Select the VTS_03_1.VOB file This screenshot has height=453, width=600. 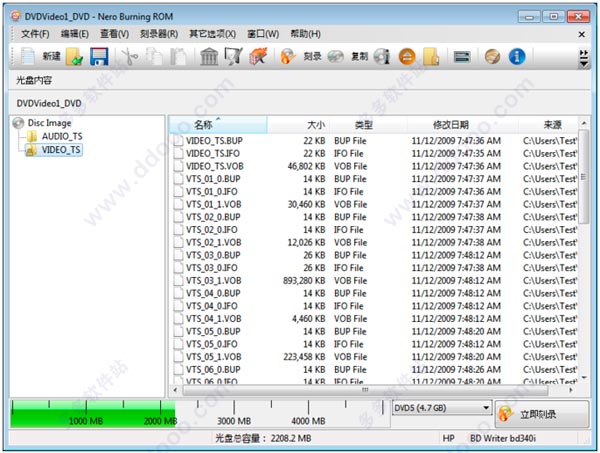[214, 280]
